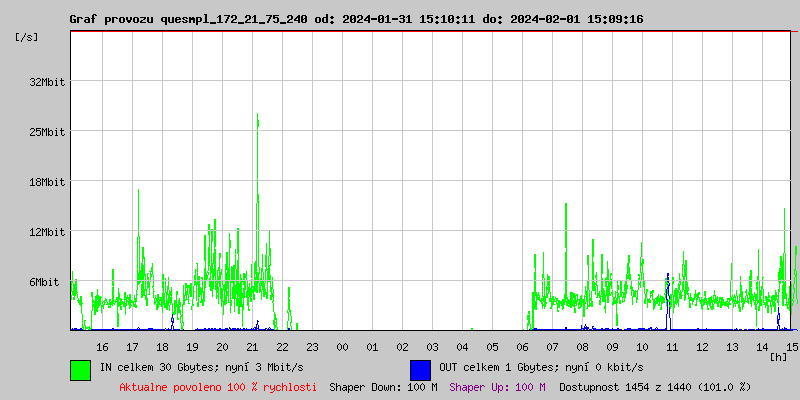Click the [h] hour unit label
The width and height of the screenshot is (800, 400).
tap(779, 357)
